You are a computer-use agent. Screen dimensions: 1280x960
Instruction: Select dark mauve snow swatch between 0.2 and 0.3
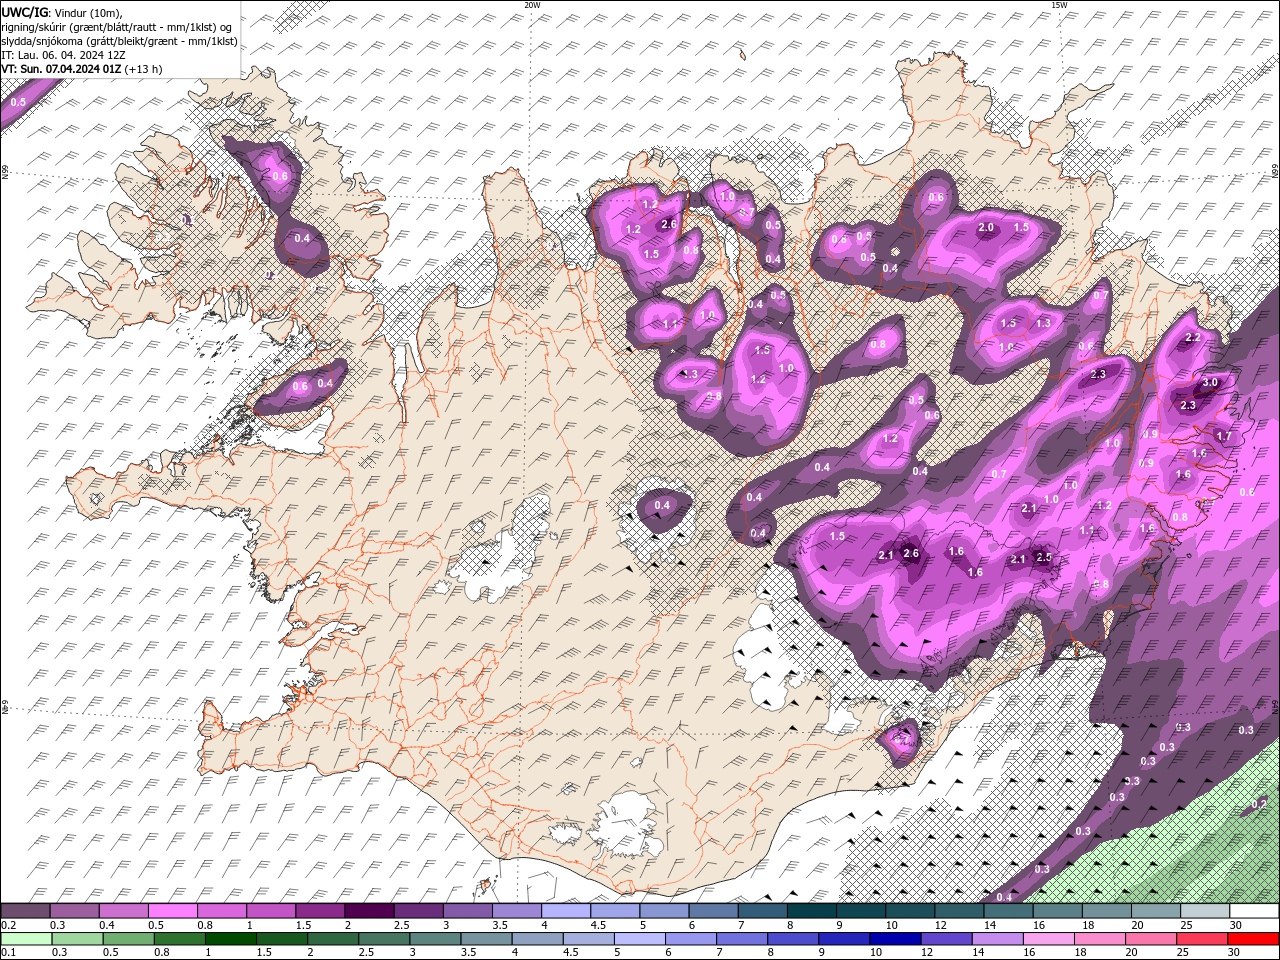pos(25,911)
